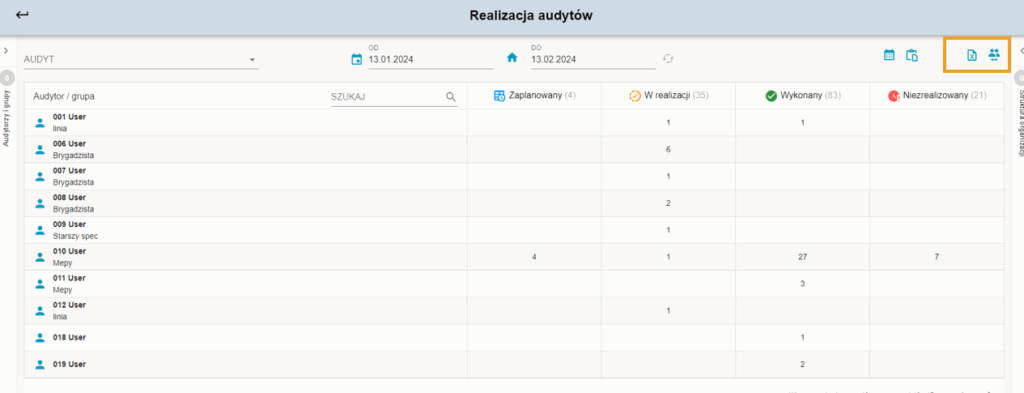
Task: Expand the left Audytorzy i grupy panel
Action: (5, 51)
